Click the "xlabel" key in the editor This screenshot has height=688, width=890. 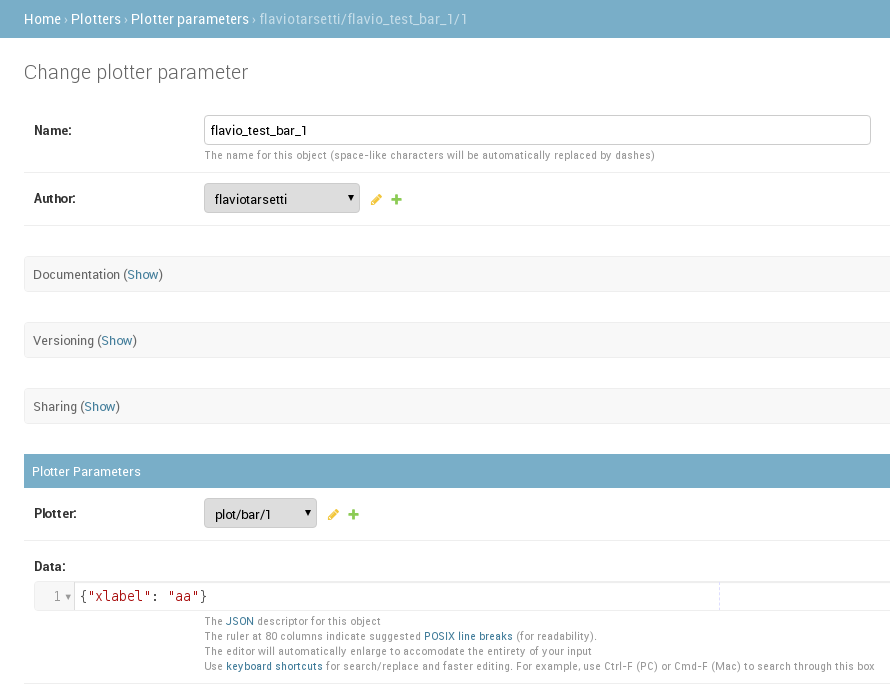[119, 596]
